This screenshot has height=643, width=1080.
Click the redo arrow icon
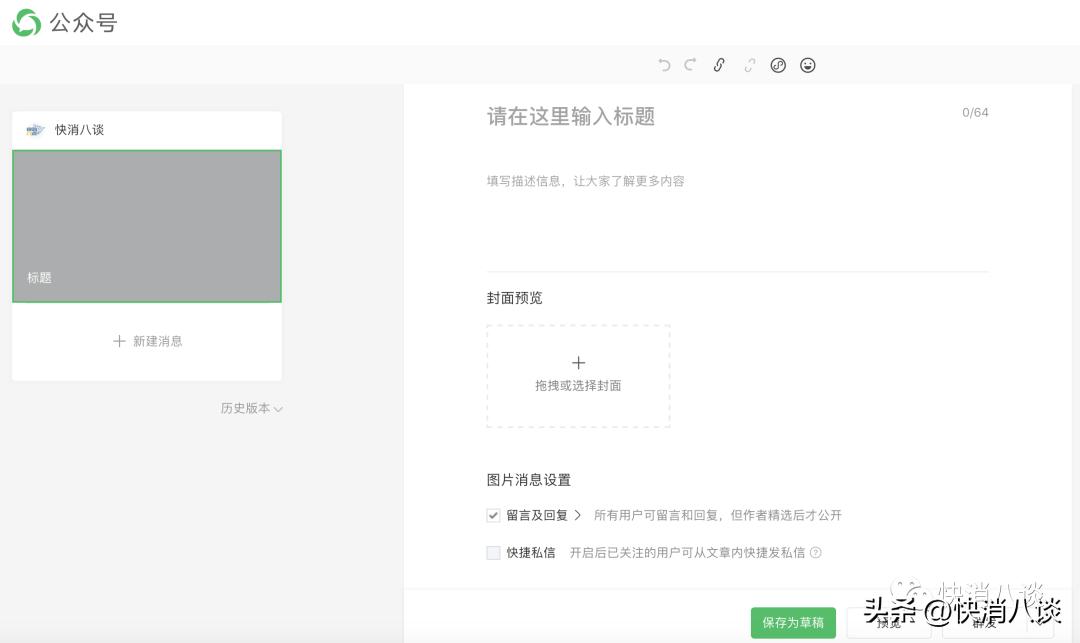click(689, 65)
